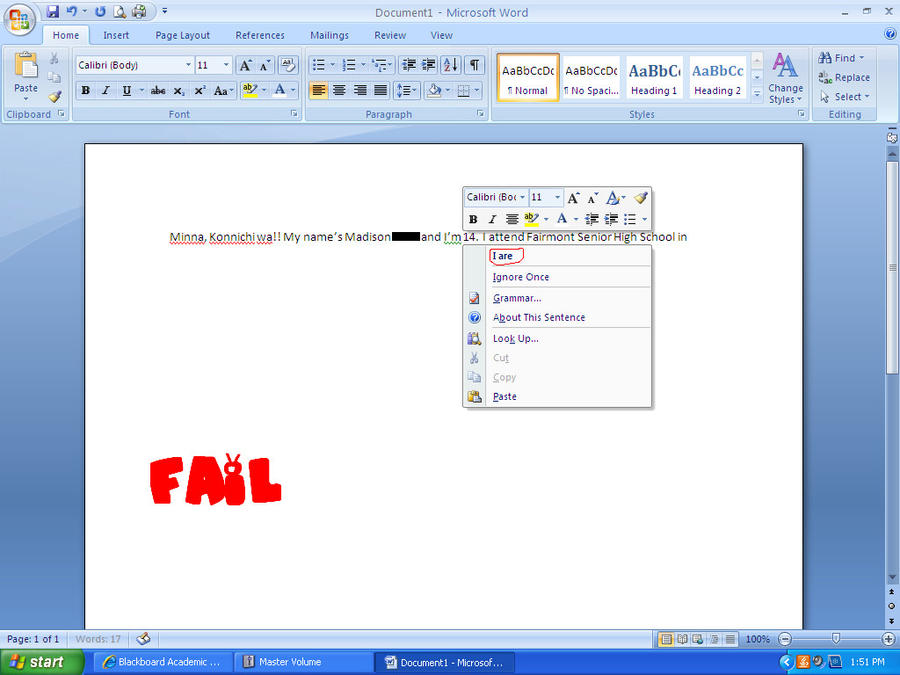Open Select dropdown in Editing group
The width and height of the screenshot is (900, 675).
point(845,96)
